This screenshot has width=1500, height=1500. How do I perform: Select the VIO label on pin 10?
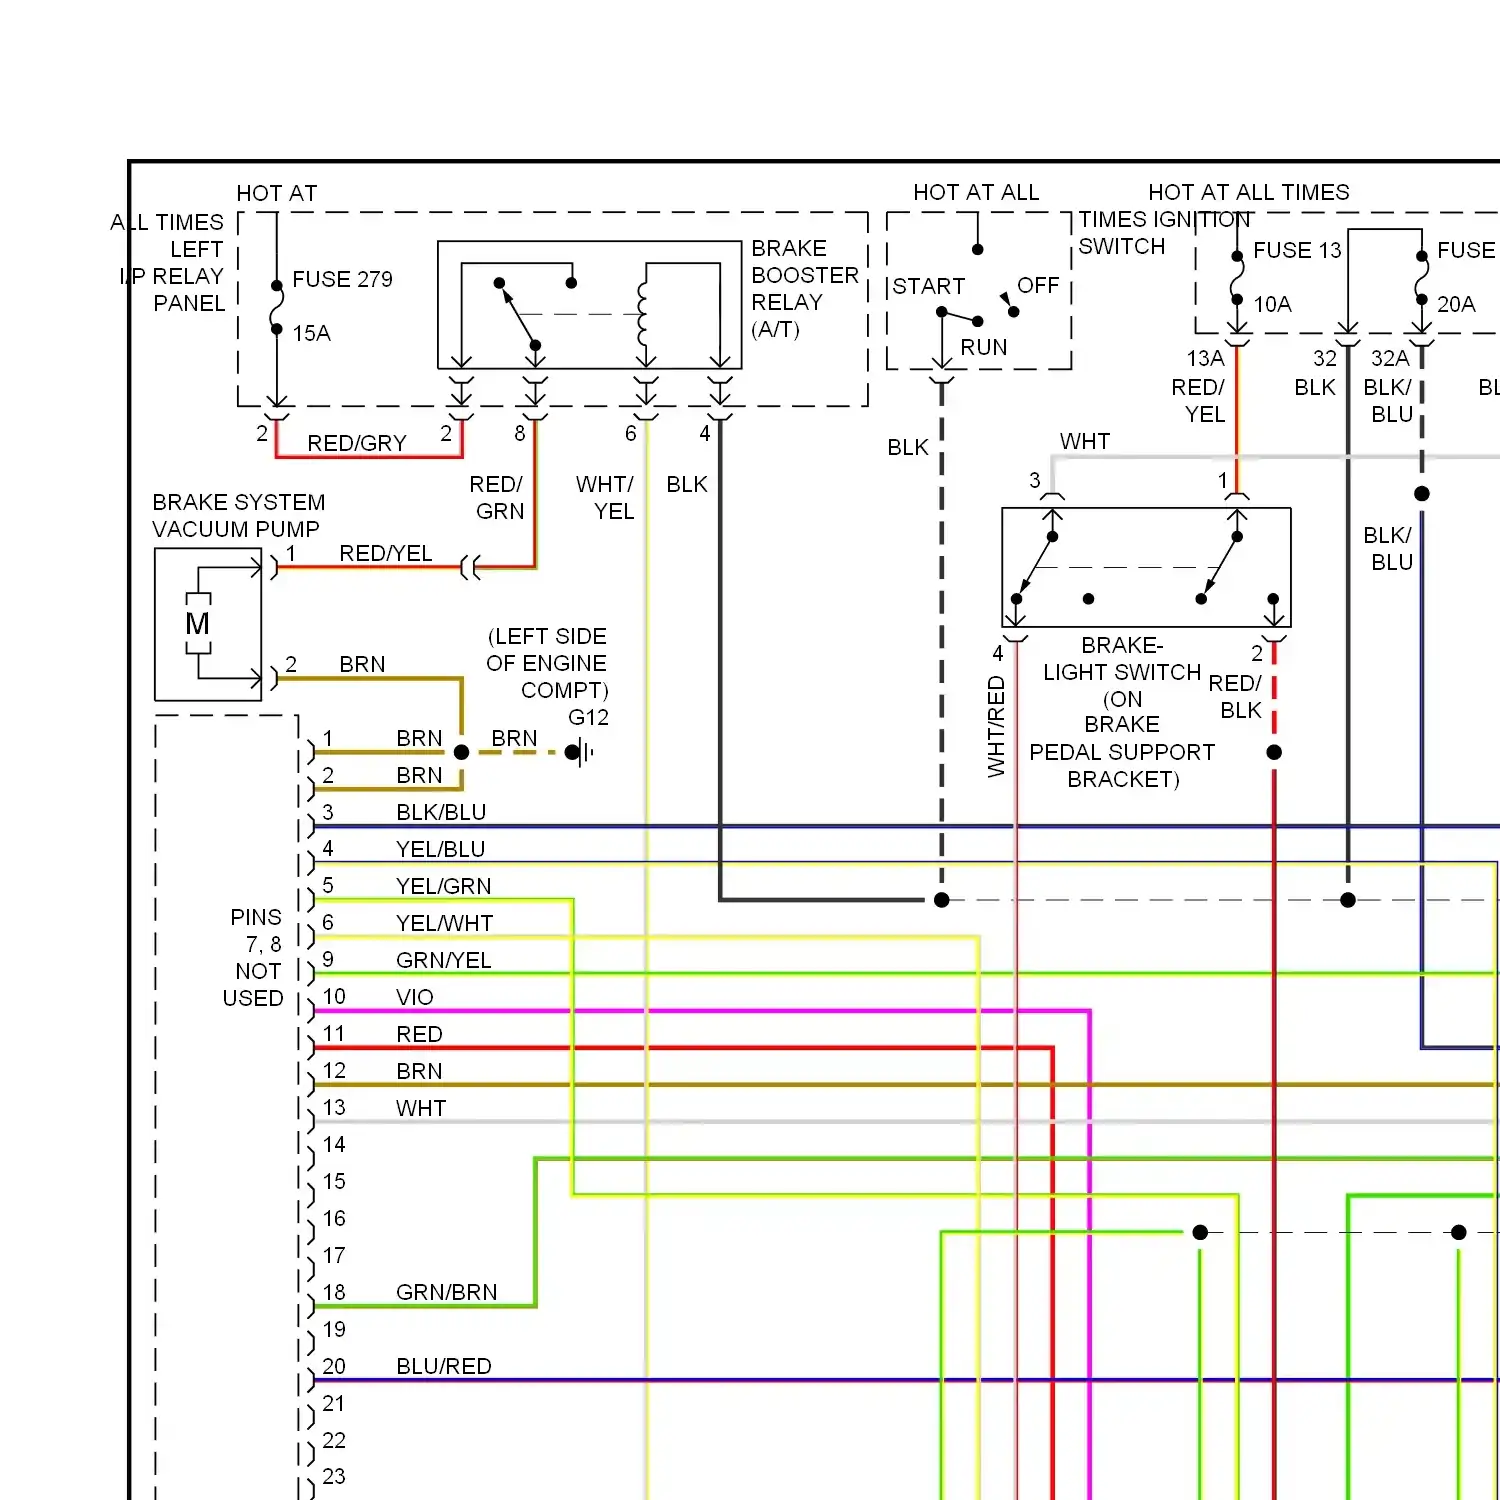(x=415, y=997)
